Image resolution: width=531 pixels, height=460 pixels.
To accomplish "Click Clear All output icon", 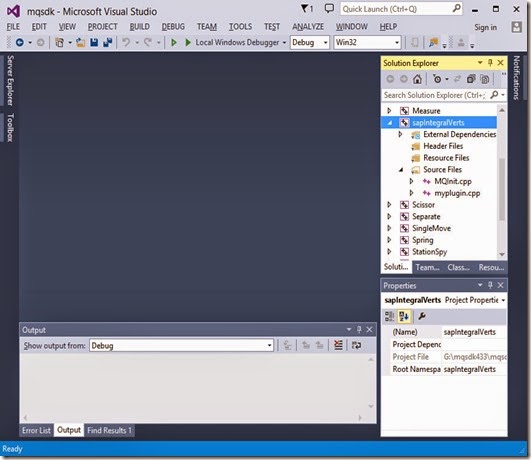I will point(338,346).
